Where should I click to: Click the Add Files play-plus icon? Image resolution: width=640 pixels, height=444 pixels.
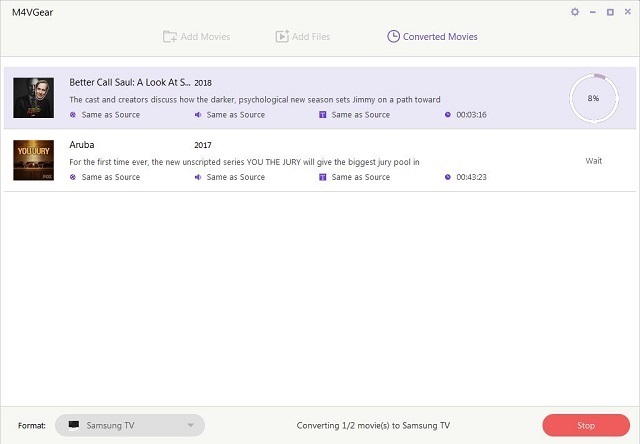click(282, 36)
